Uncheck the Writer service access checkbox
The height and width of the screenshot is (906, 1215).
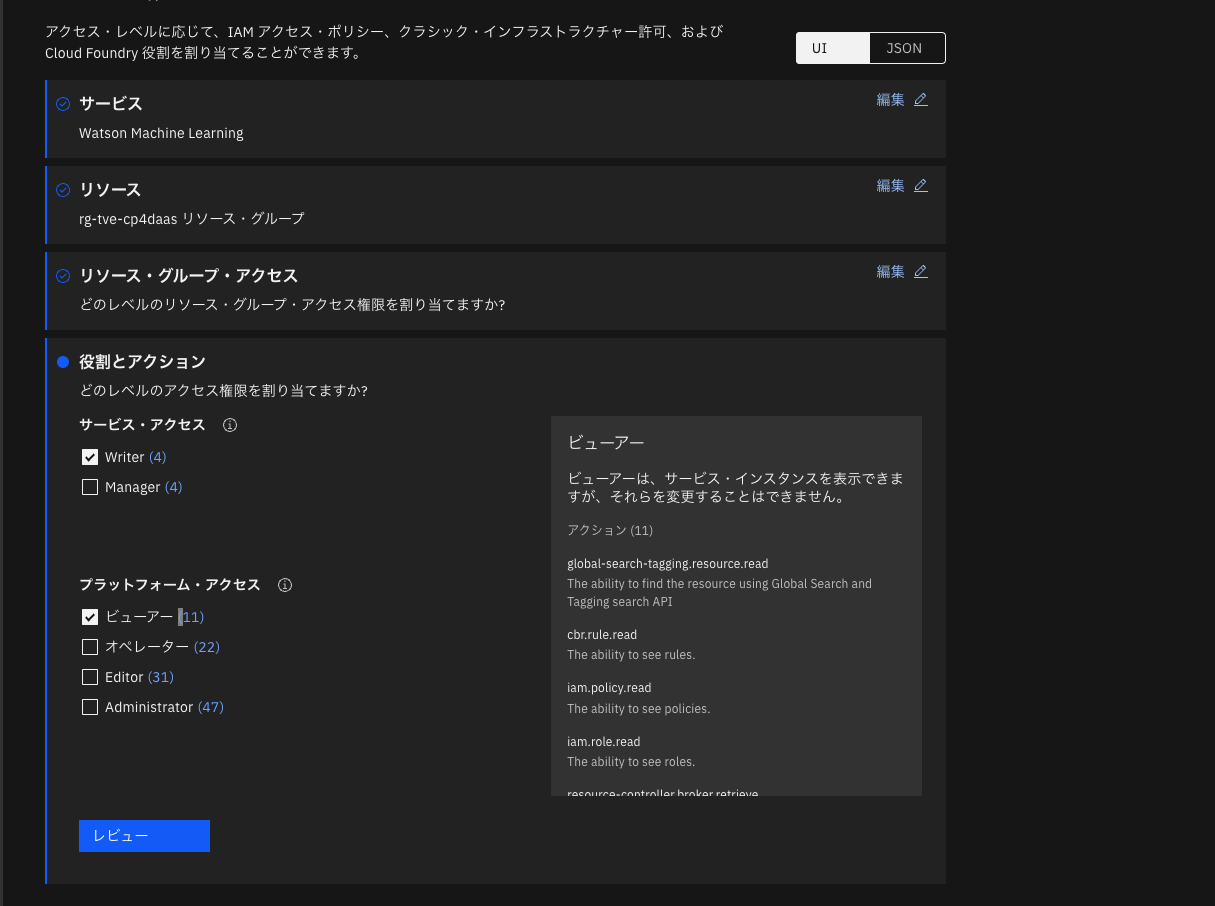(90, 457)
